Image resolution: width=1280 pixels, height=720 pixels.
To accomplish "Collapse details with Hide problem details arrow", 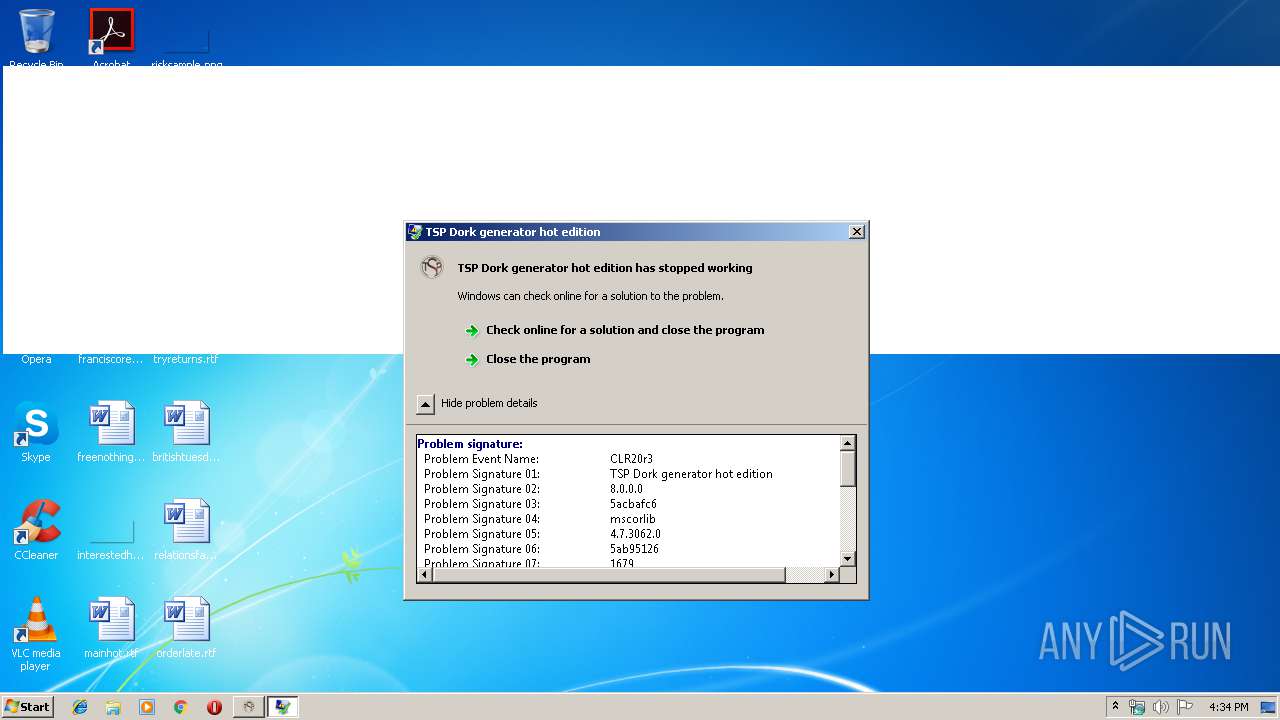I will coord(425,404).
